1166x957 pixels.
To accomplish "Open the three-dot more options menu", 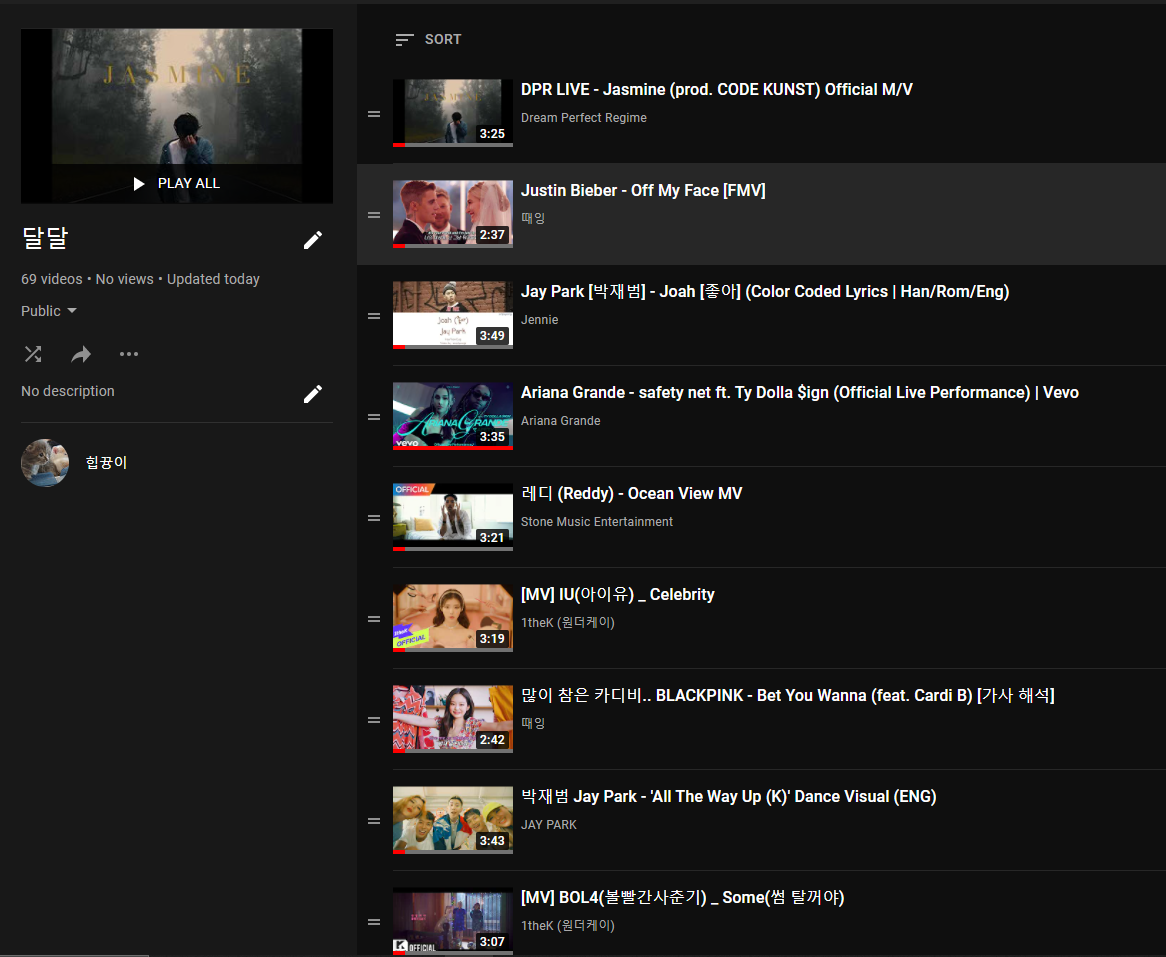I will (x=129, y=354).
